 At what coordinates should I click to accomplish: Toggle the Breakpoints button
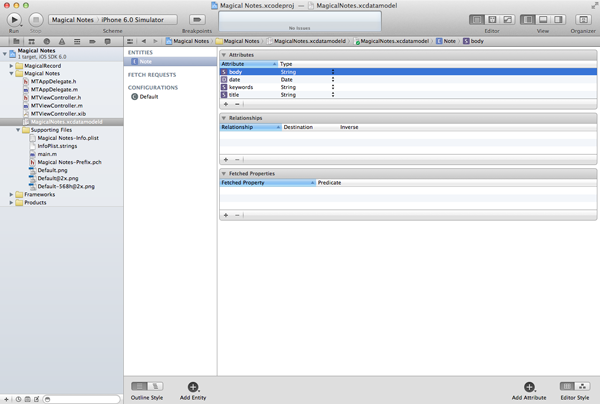tap(197, 20)
